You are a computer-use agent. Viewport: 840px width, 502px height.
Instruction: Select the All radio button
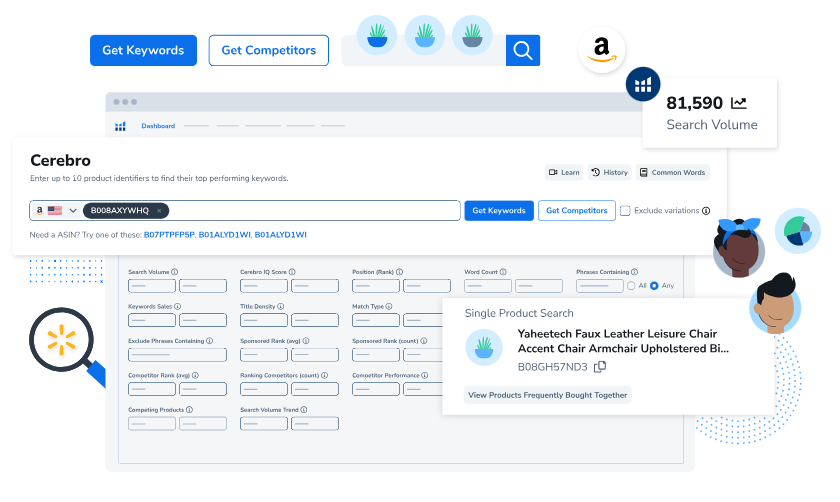631,286
